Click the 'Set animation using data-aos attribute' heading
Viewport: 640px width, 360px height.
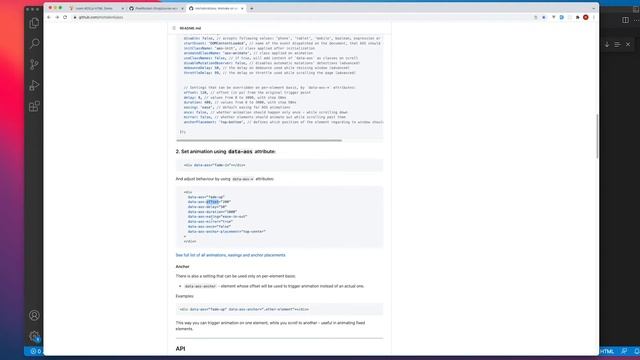226,151
